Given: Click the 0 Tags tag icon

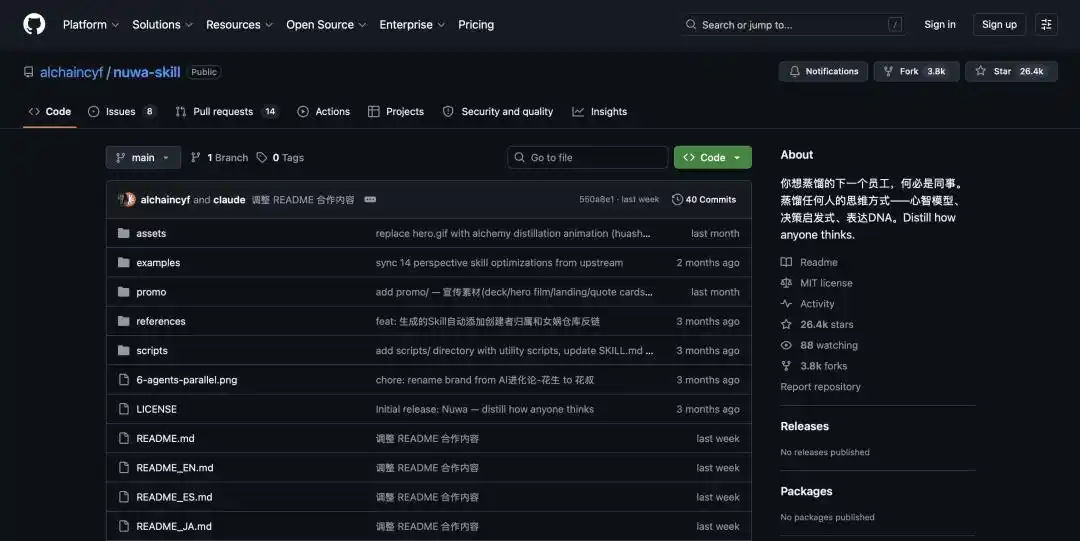Looking at the screenshot, I should tap(262, 157).
